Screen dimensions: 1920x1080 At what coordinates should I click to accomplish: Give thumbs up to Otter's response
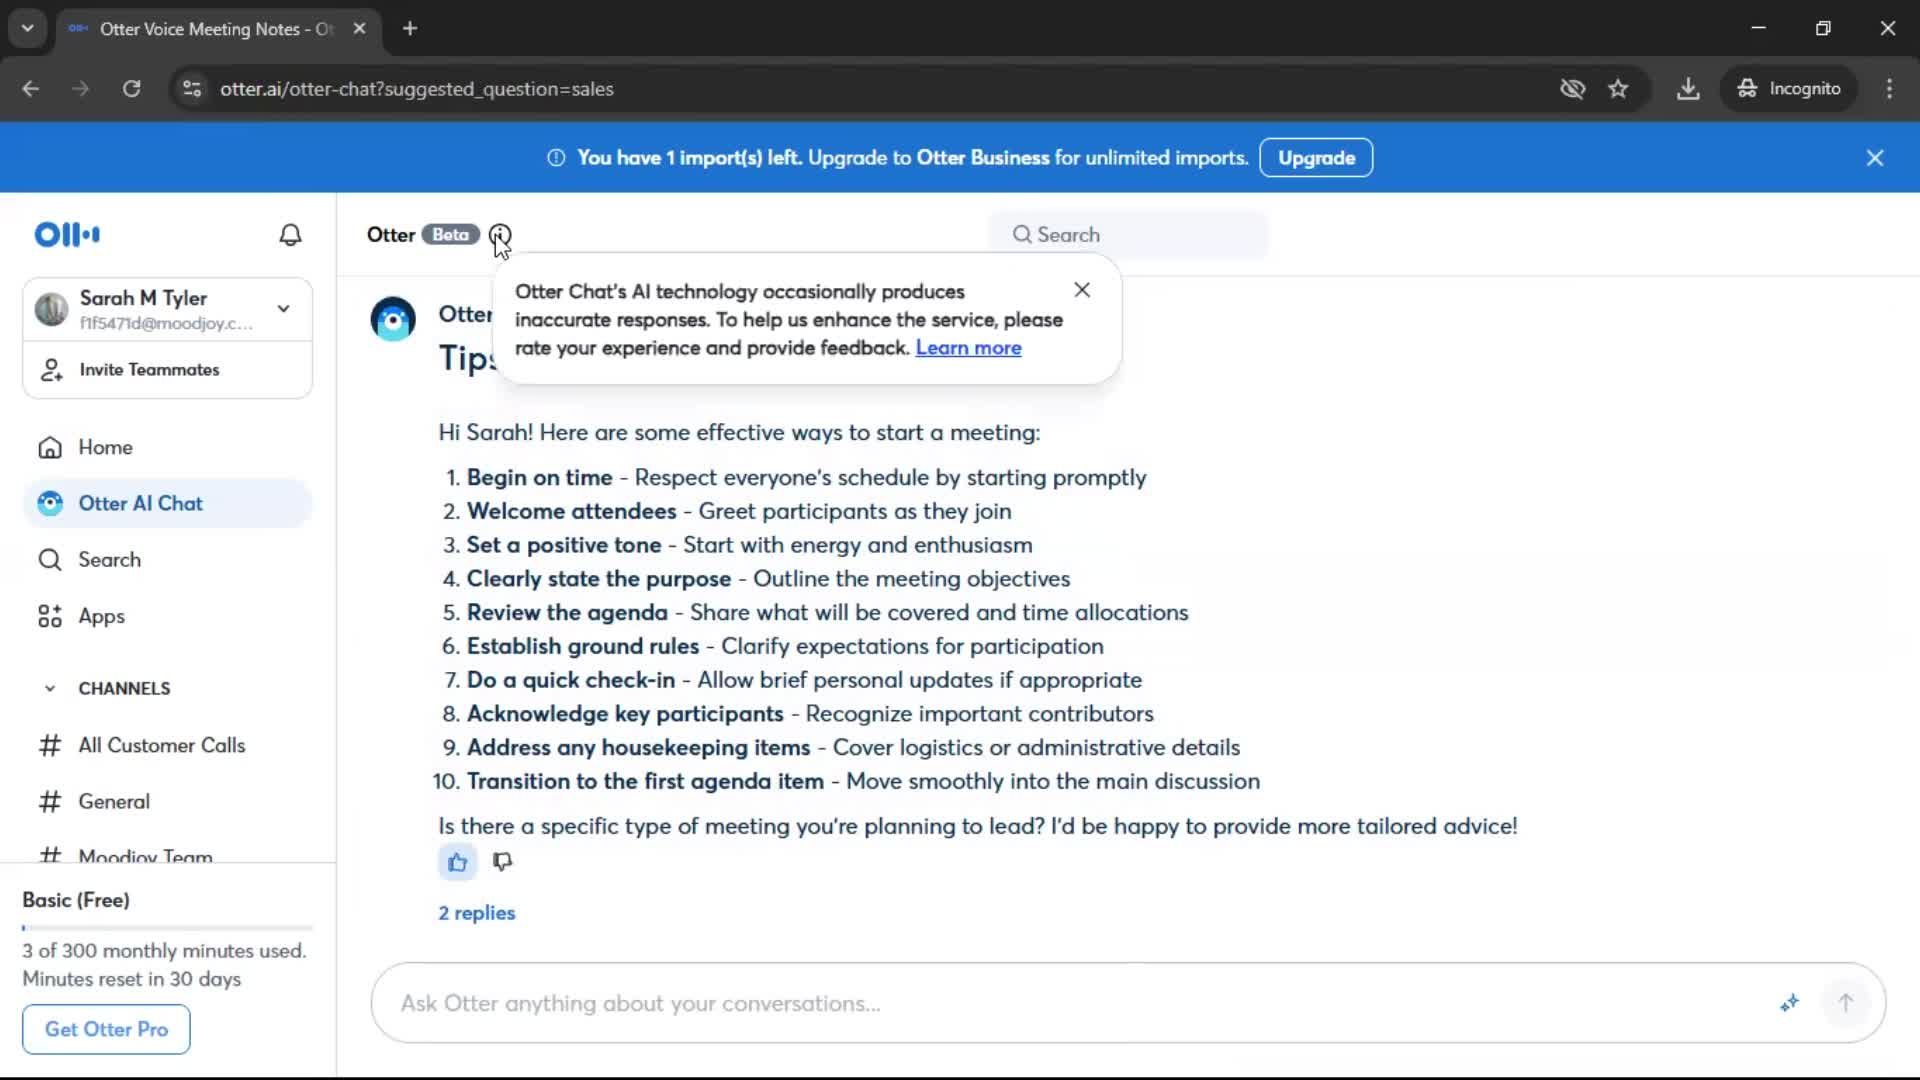point(457,862)
